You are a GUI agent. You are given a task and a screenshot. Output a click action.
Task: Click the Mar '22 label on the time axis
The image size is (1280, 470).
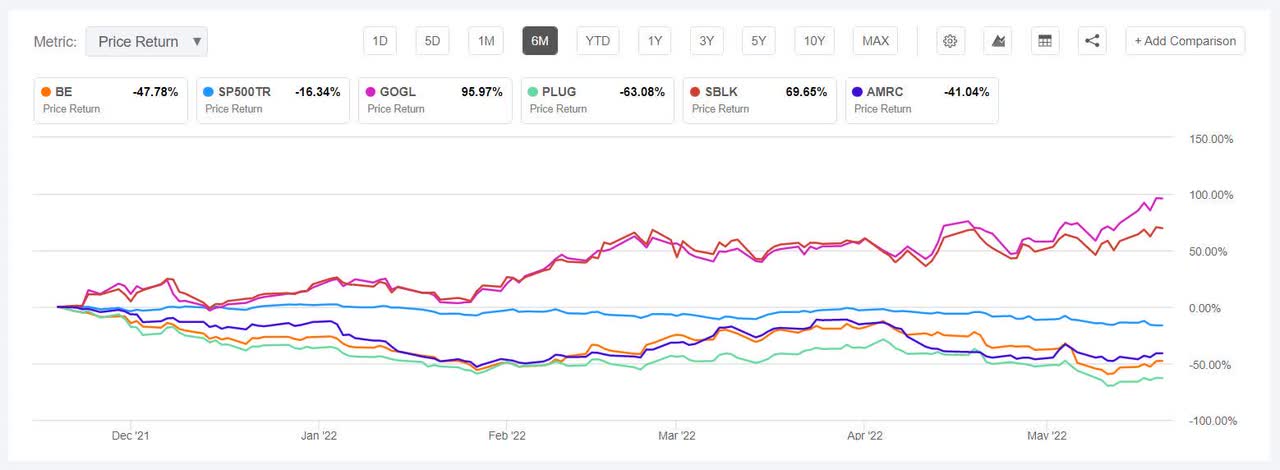(x=677, y=436)
